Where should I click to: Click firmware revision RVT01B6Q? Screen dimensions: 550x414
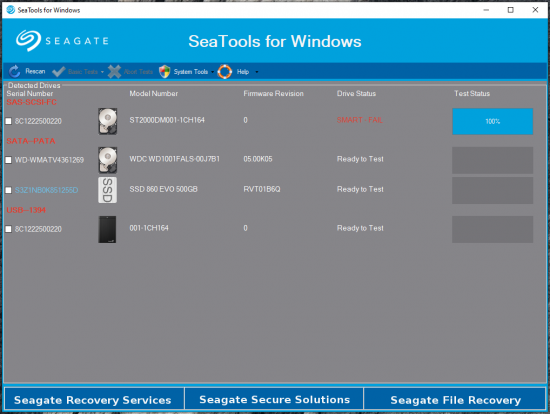[x=262, y=189]
